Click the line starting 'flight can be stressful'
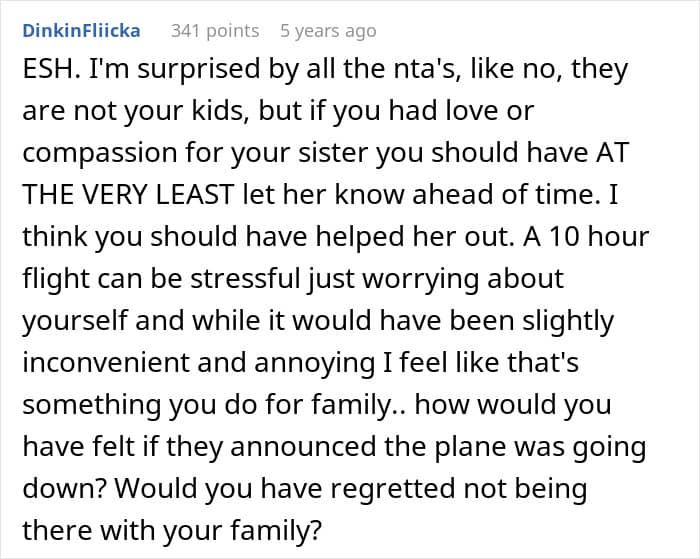The width and height of the screenshot is (700, 559). click(x=293, y=279)
